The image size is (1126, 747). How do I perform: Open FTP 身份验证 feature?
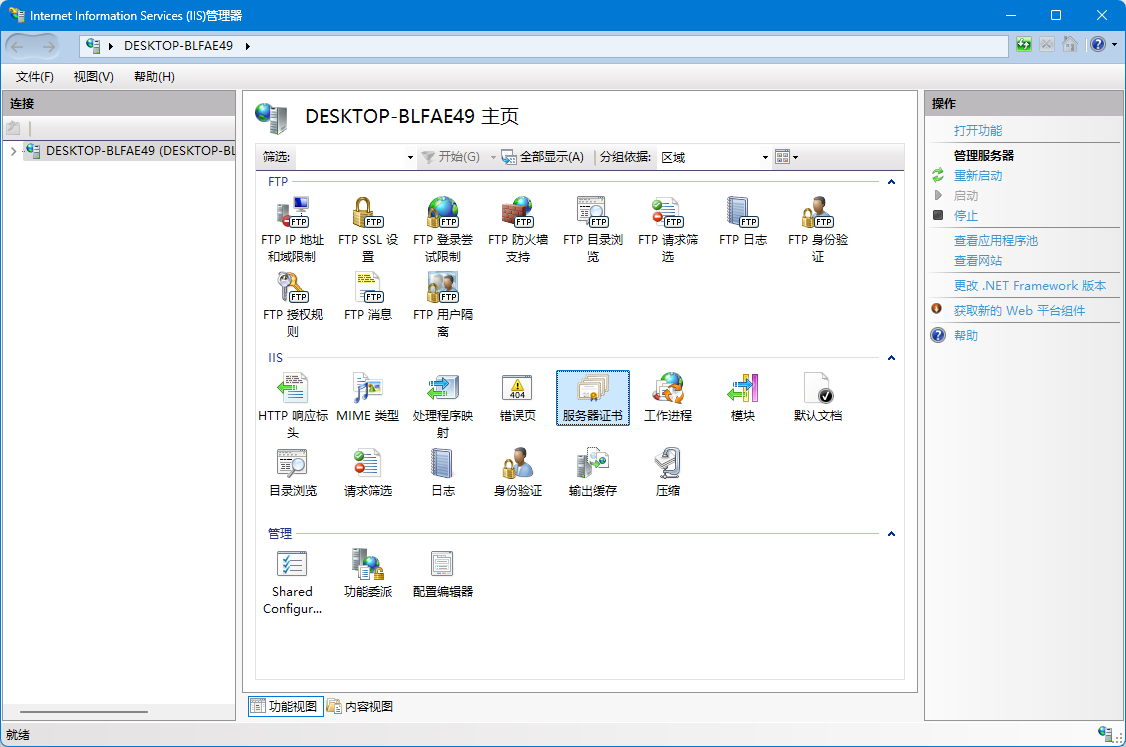[818, 229]
